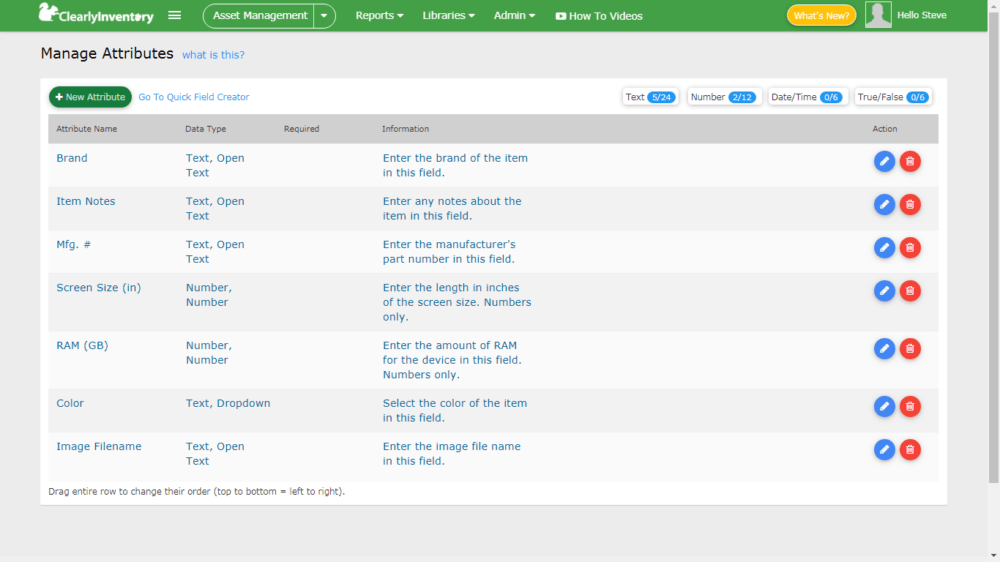The width and height of the screenshot is (1000, 562).
Task: Click the Attribute Name column header
Action: click(87, 129)
